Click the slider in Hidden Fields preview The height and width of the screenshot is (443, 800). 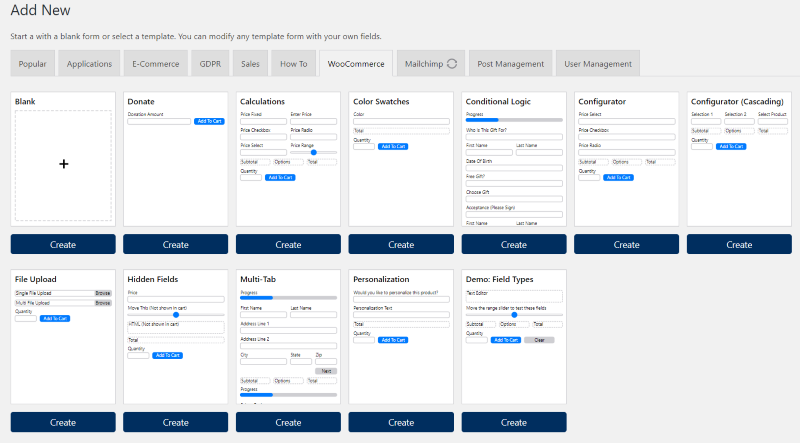[176, 315]
